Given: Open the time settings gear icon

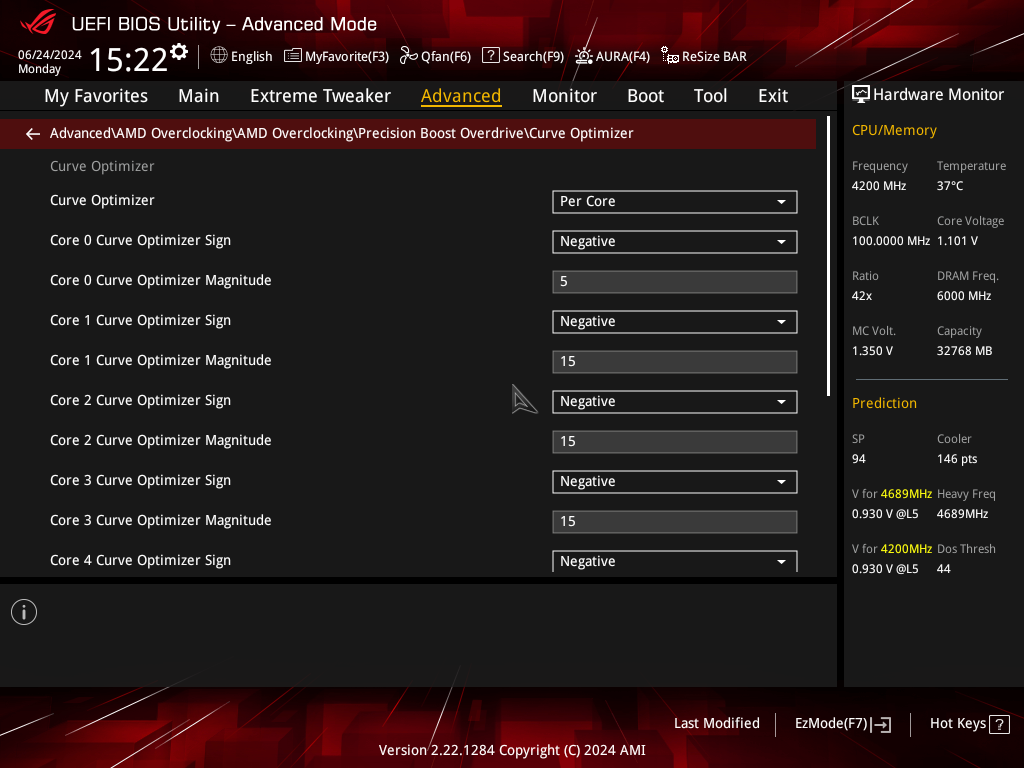Looking at the screenshot, I should (179, 52).
